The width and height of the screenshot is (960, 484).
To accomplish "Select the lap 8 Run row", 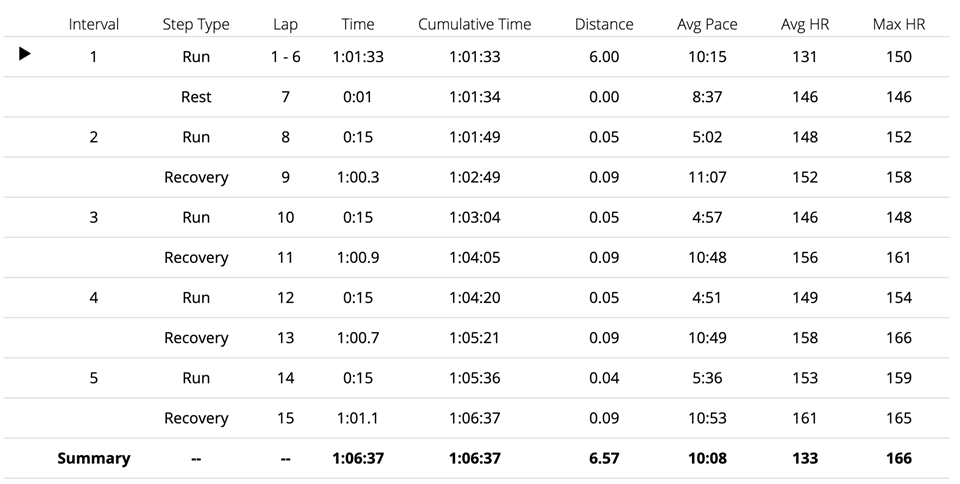I will click(476, 137).
